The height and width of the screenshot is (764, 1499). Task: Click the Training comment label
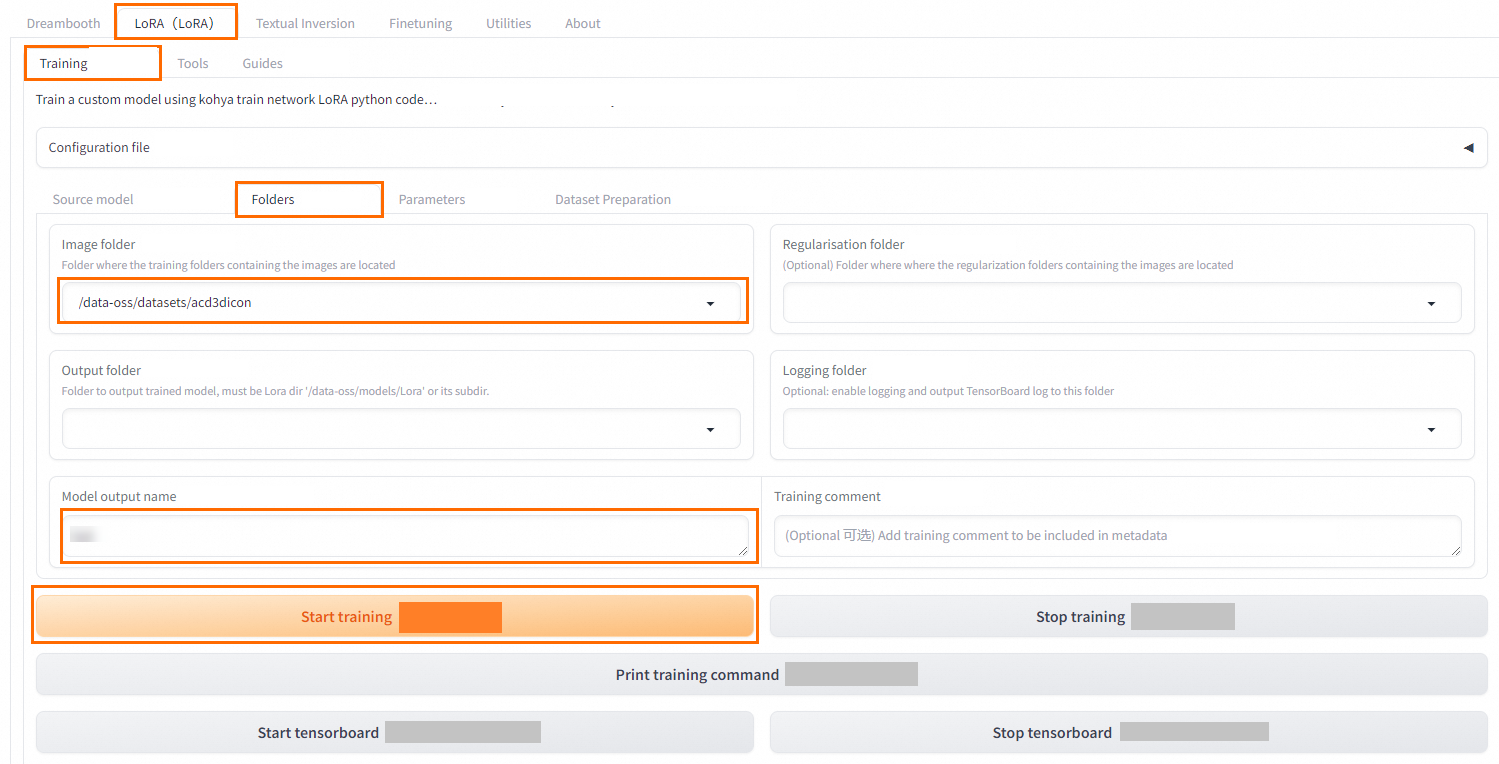pyautogui.click(x=827, y=496)
